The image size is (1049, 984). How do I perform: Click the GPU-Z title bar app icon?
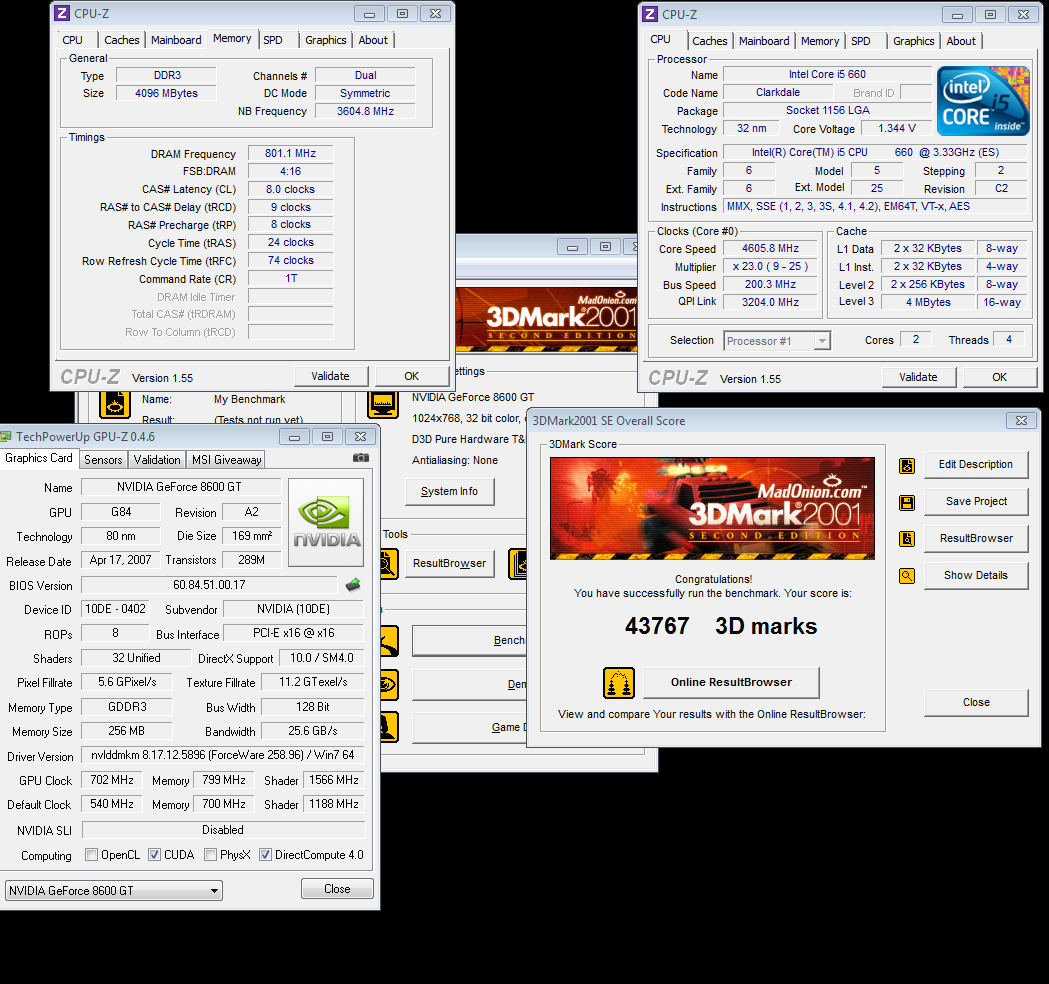point(6,437)
